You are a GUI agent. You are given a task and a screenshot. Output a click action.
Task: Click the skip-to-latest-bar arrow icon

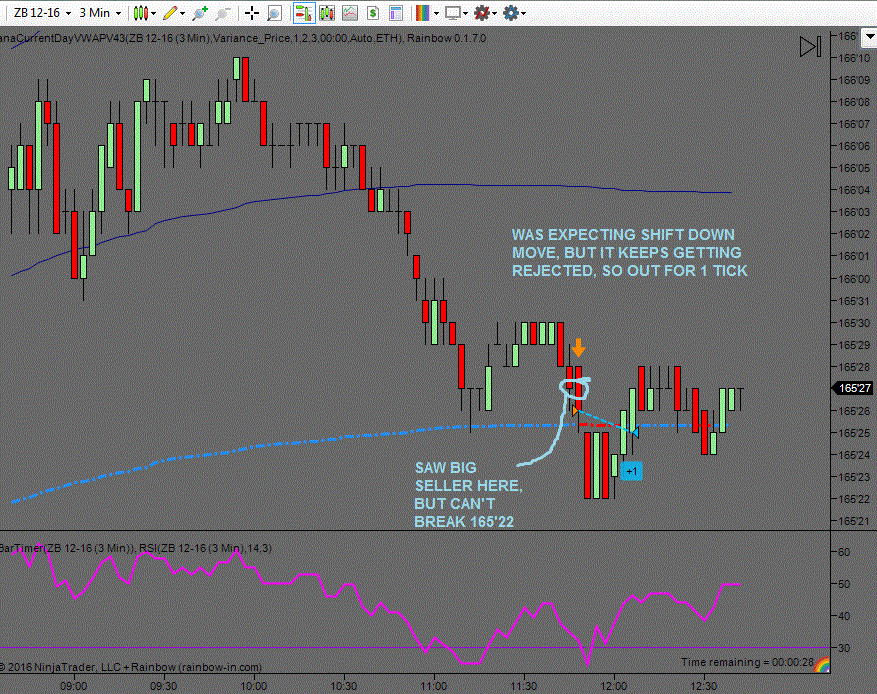tap(810, 46)
